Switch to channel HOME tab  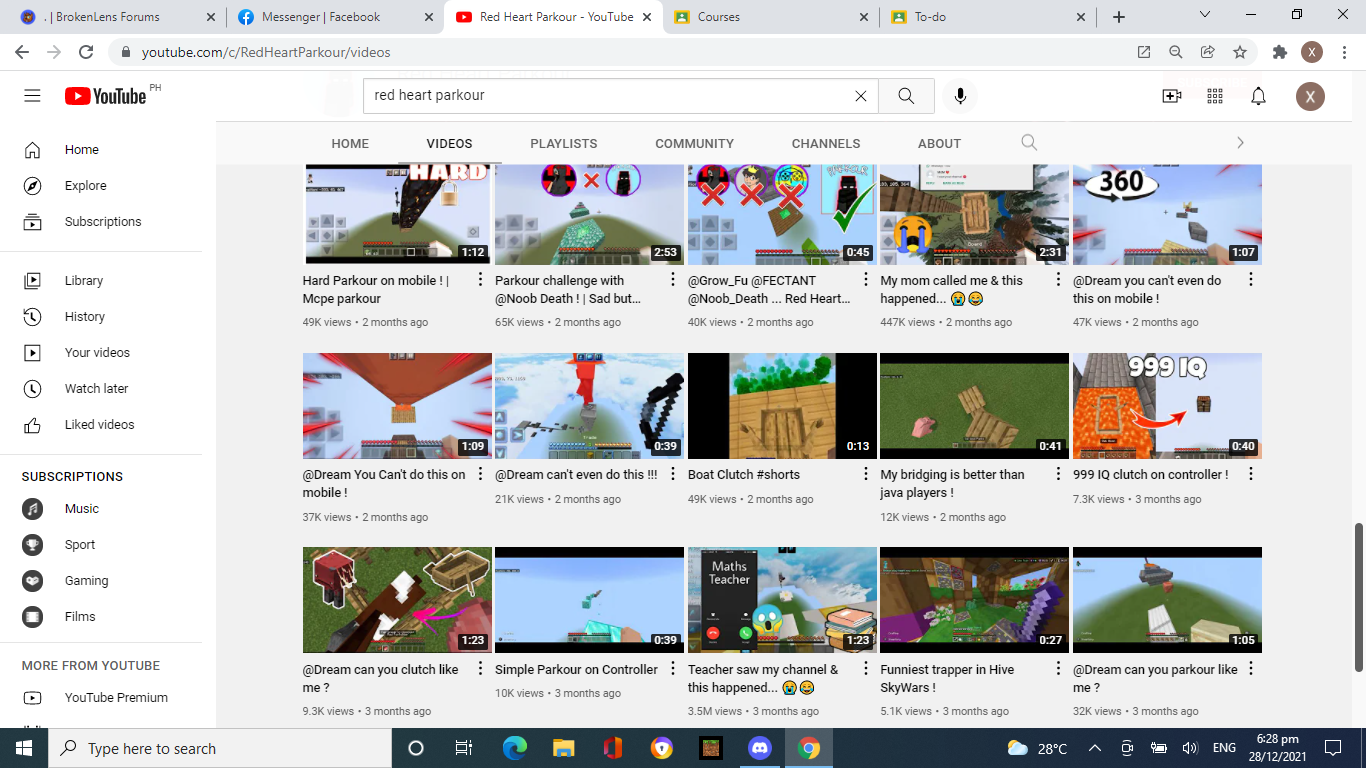350,144
